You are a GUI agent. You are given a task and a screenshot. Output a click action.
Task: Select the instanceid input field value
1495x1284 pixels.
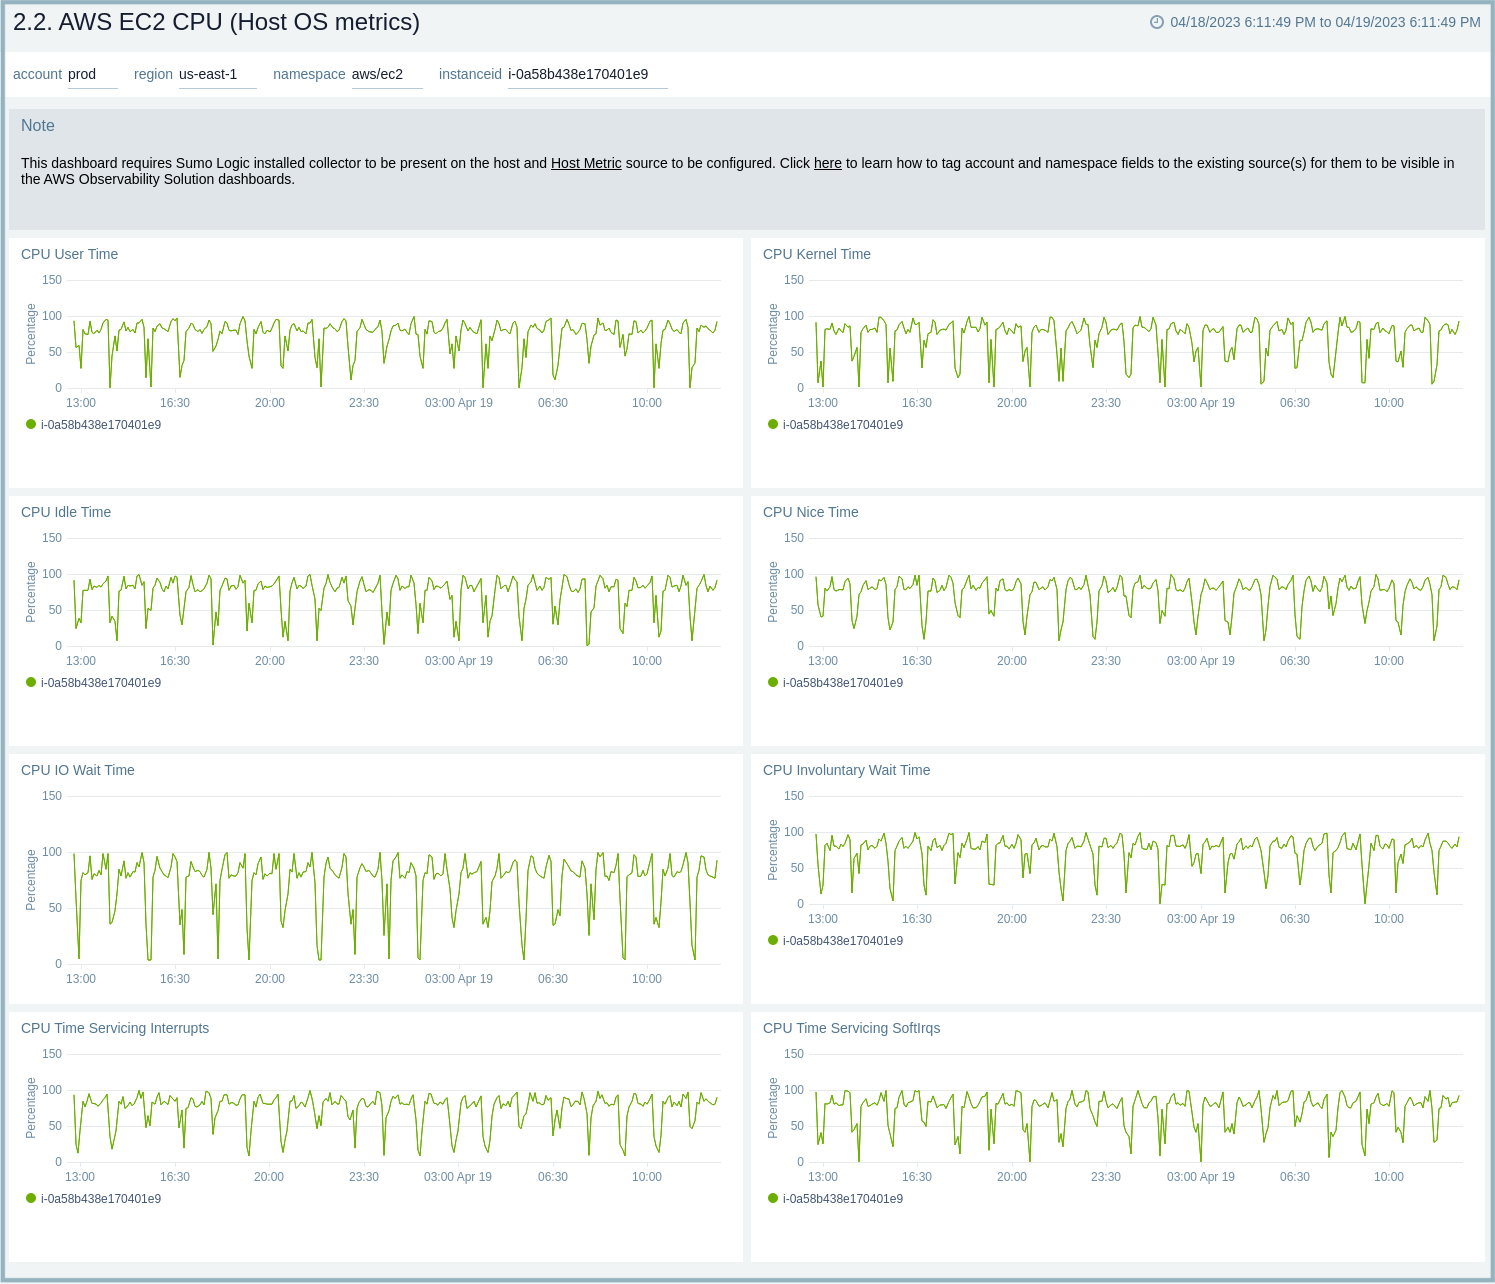[578, 73]
